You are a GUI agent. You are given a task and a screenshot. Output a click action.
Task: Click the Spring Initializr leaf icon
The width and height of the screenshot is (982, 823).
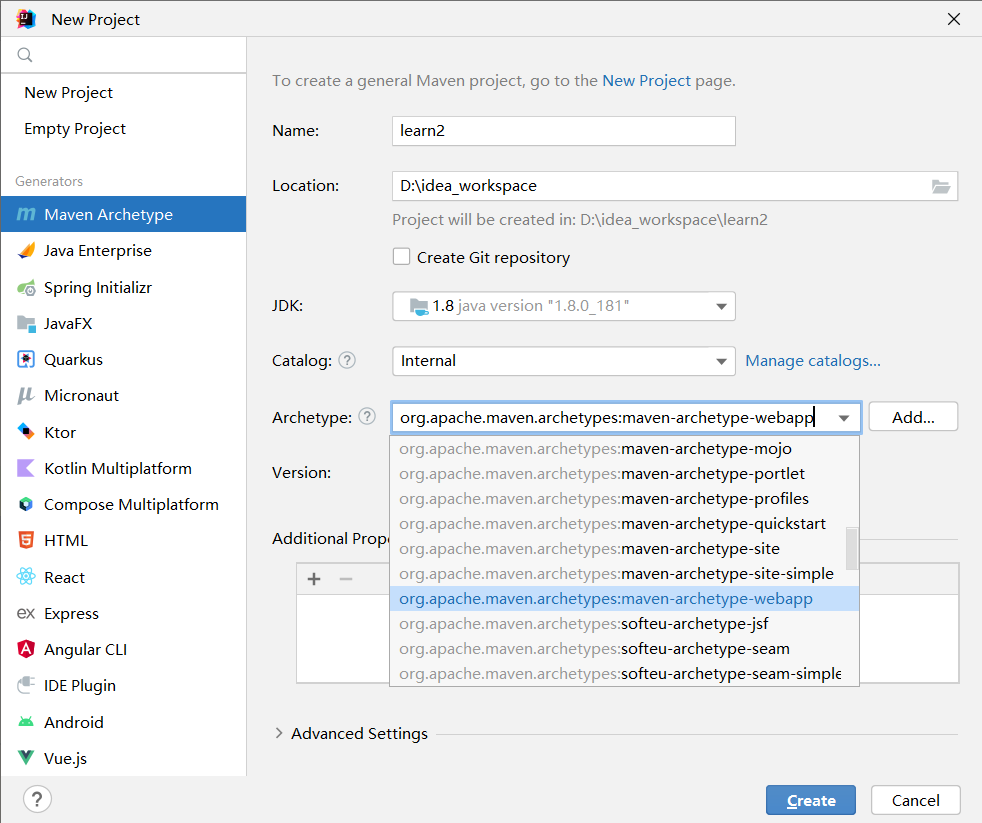pyautogui.click(x=26, y=288)
